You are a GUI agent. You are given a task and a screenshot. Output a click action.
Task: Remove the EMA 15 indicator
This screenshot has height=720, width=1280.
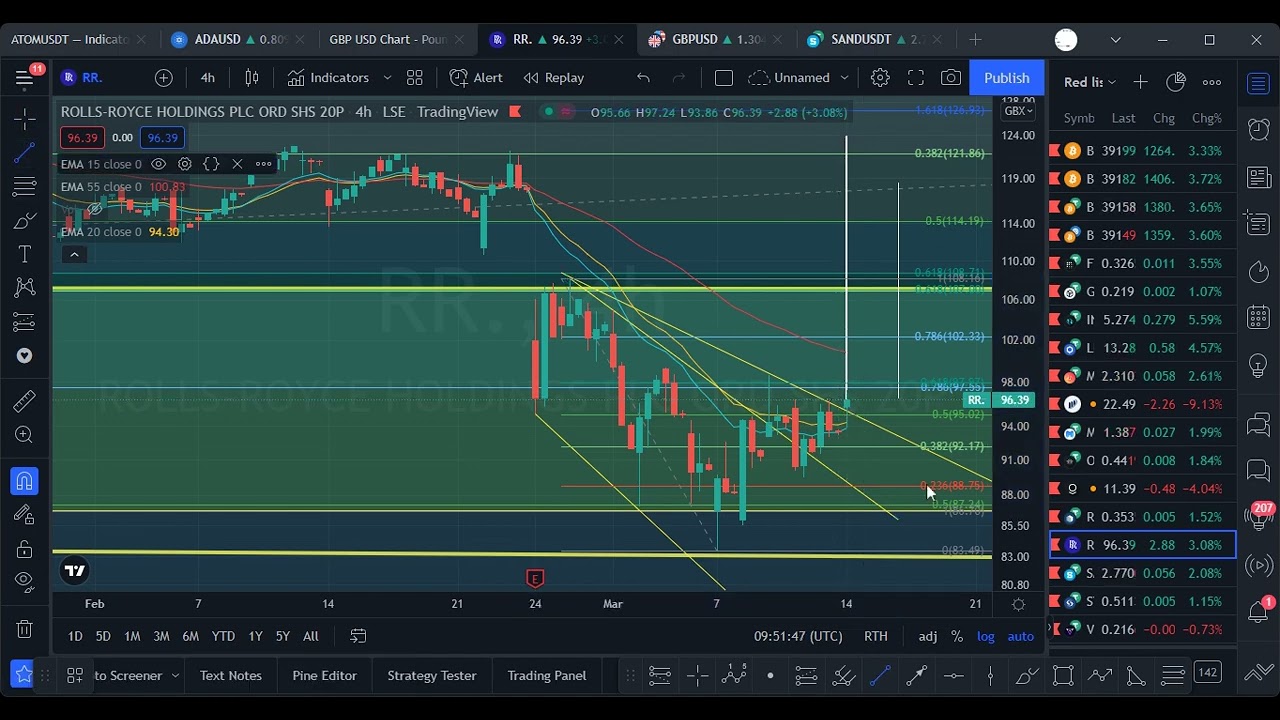tap(237, 164)
